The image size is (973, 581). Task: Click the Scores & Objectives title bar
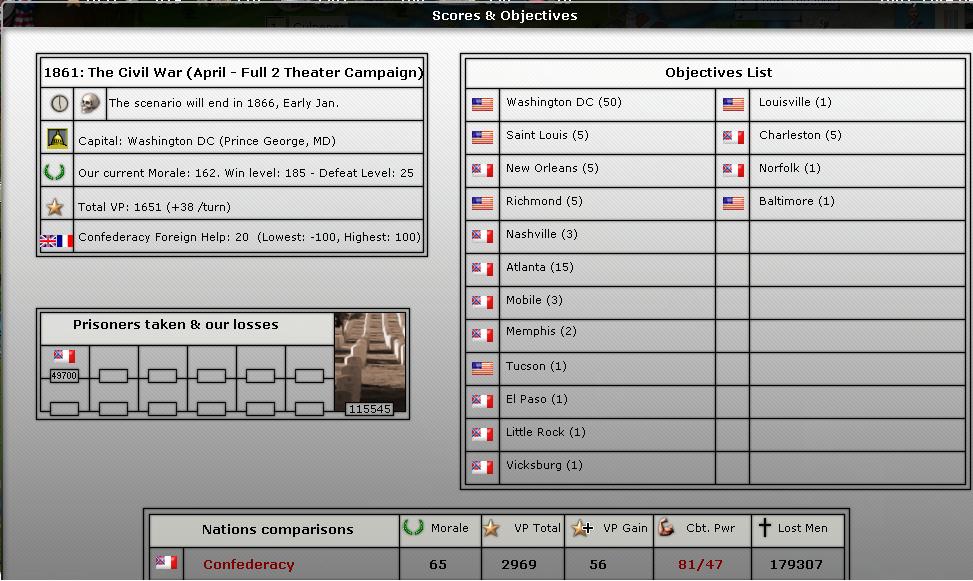point(504,15)
